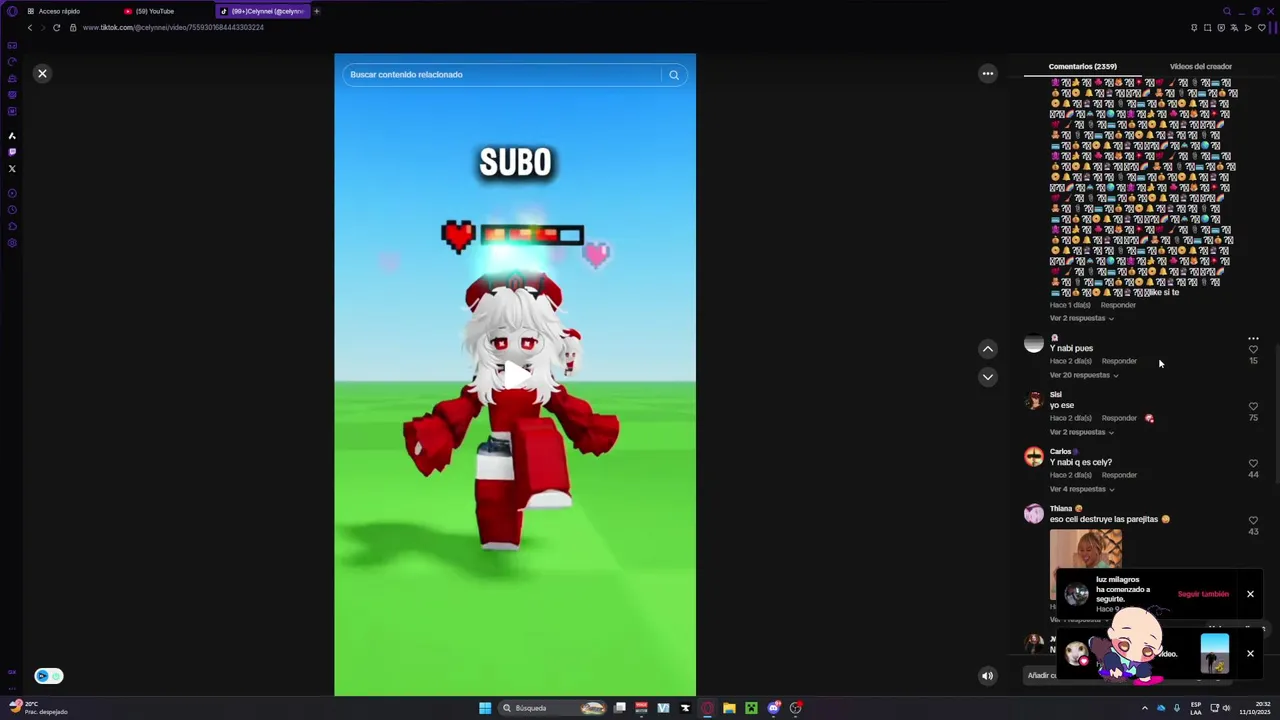Open the taskbar clock showing 20:32
This screenshot has width=1280, height=720.
pos(1254,708)
